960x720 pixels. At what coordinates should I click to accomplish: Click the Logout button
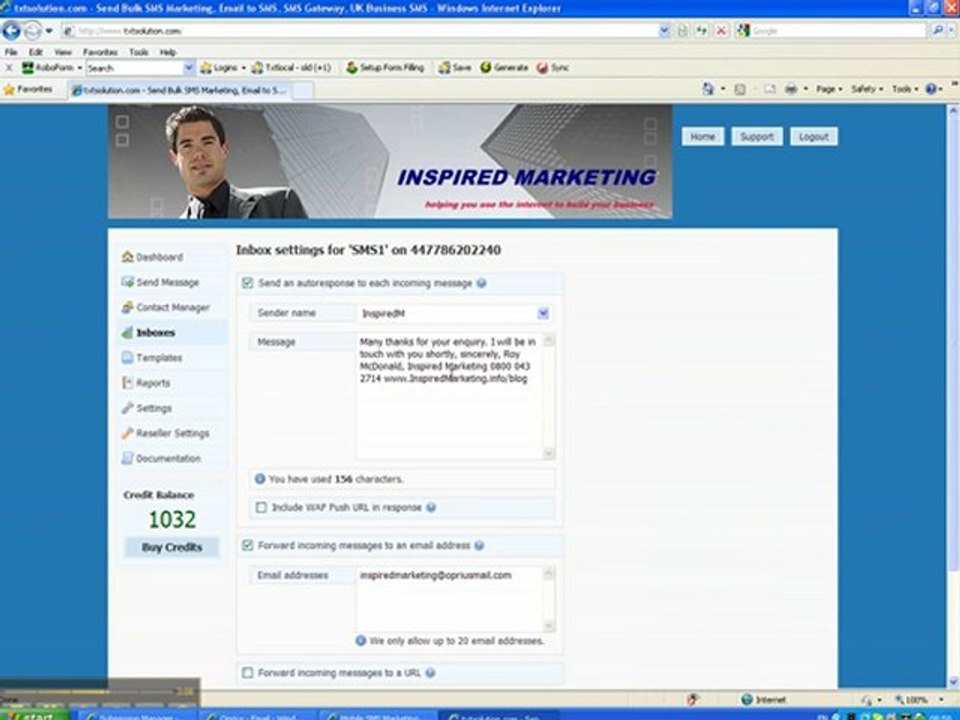tap(814, 137)
